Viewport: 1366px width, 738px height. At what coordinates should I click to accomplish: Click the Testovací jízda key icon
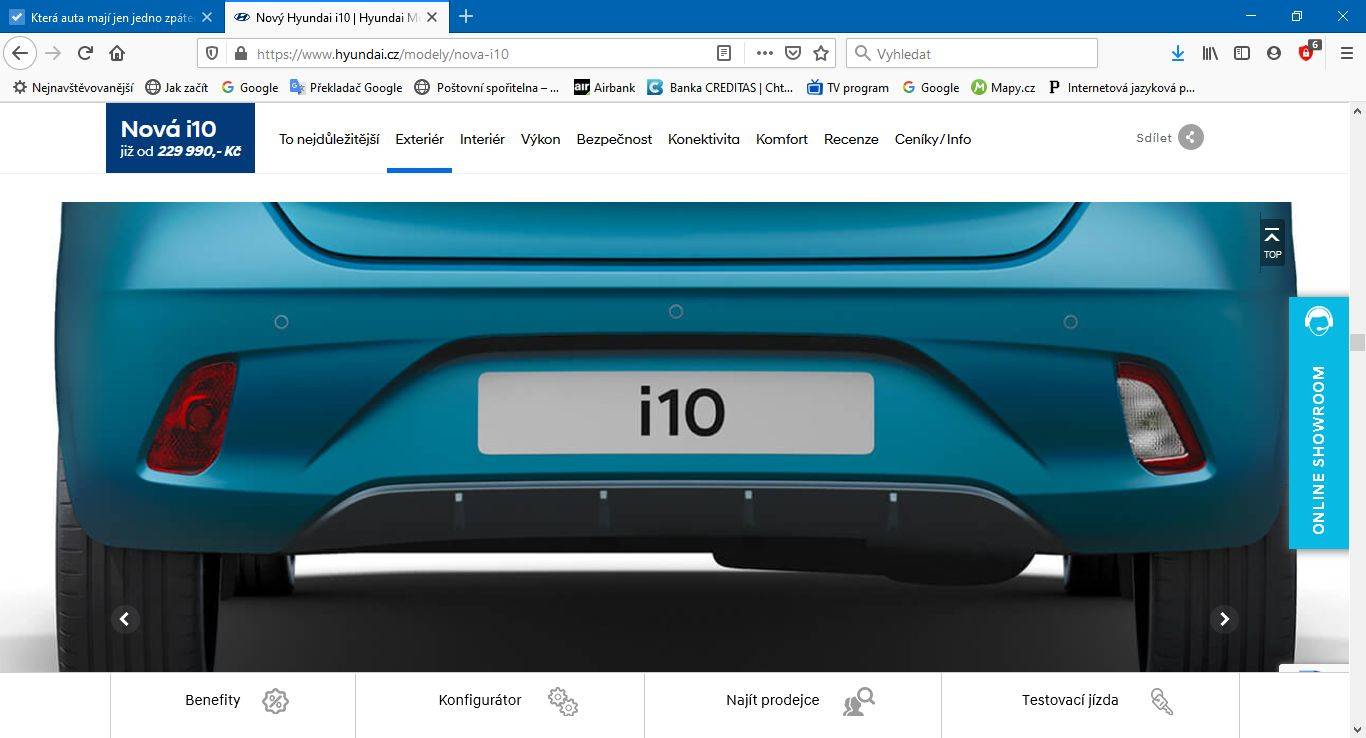point(1161,701)
